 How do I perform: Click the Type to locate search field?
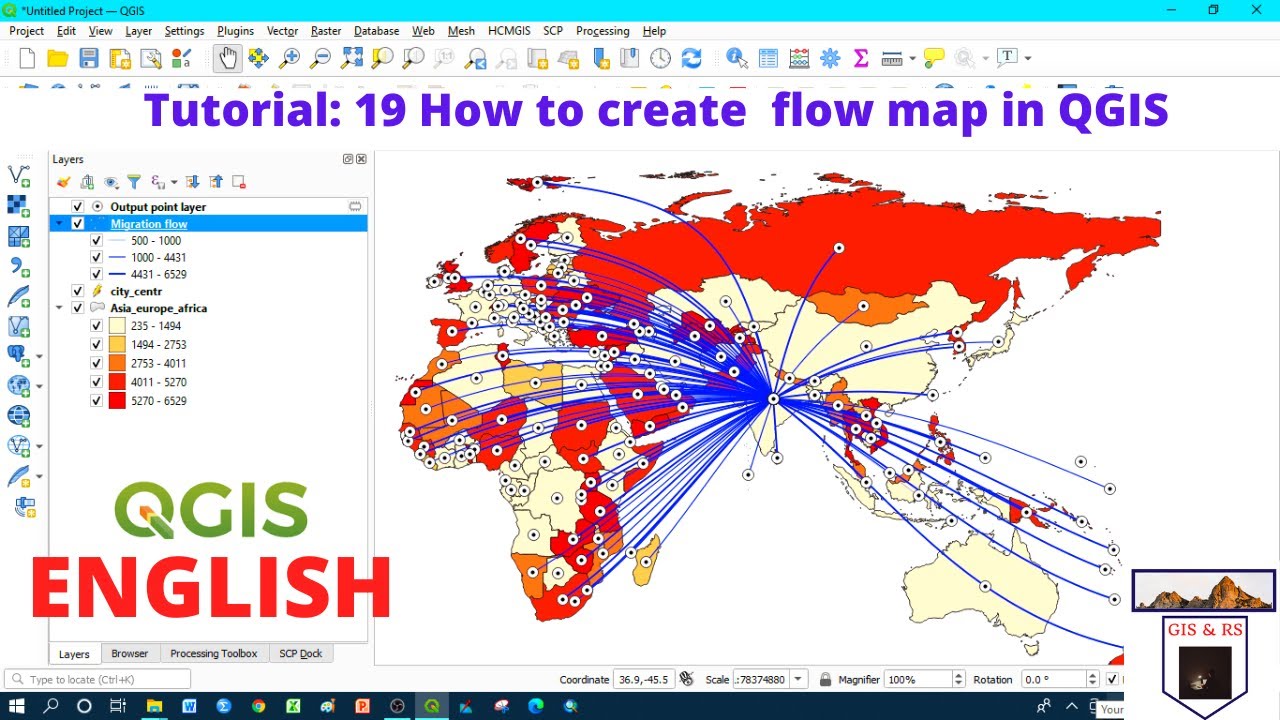98,680
